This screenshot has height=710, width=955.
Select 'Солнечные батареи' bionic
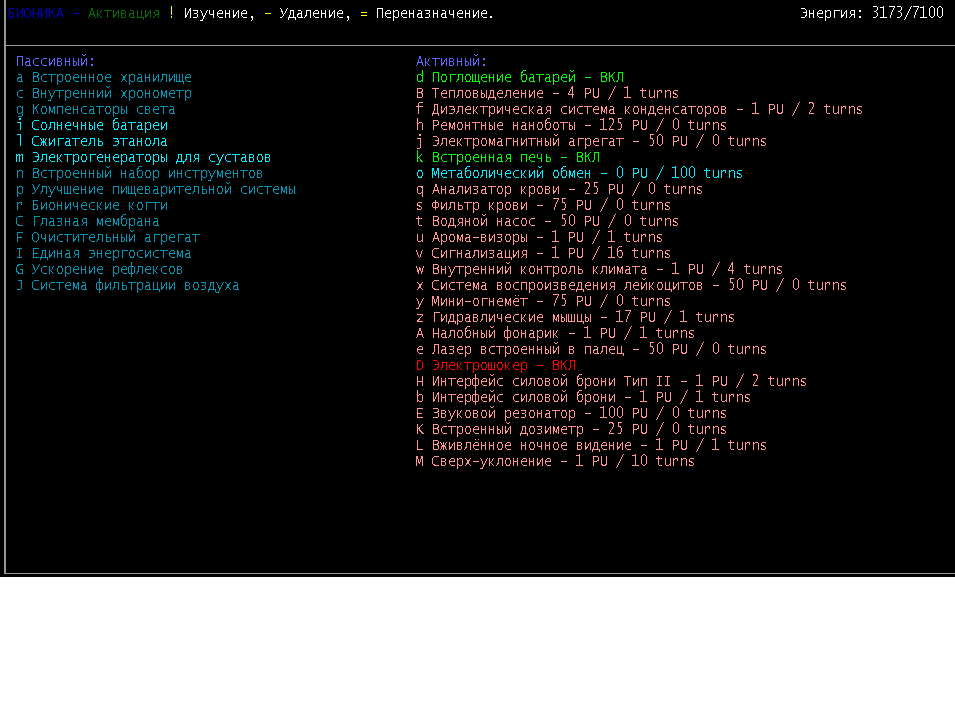point(92,125)
